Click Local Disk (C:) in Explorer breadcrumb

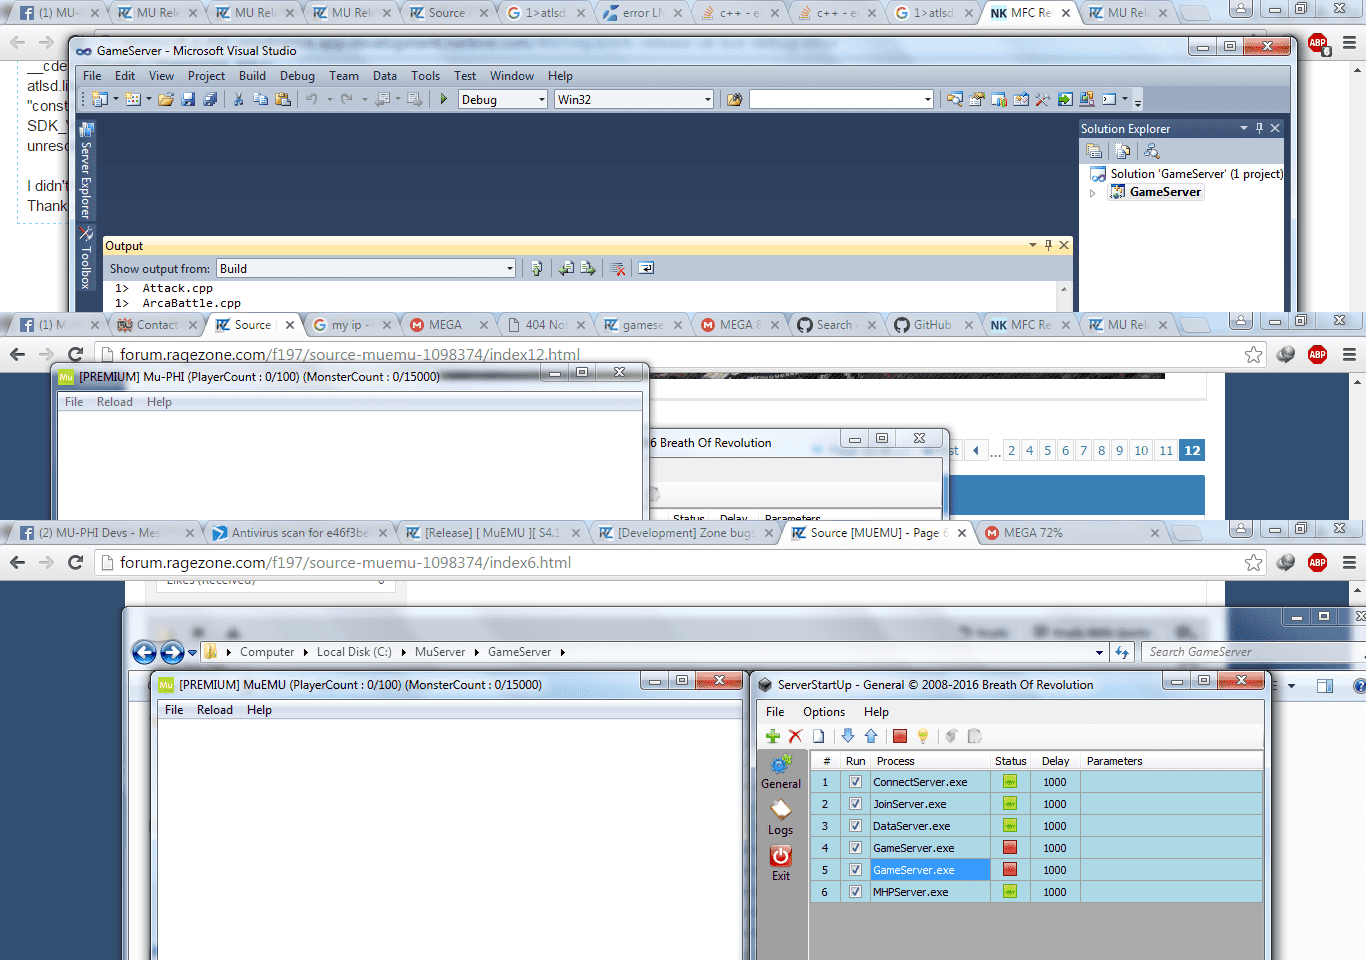coord(354,652)
